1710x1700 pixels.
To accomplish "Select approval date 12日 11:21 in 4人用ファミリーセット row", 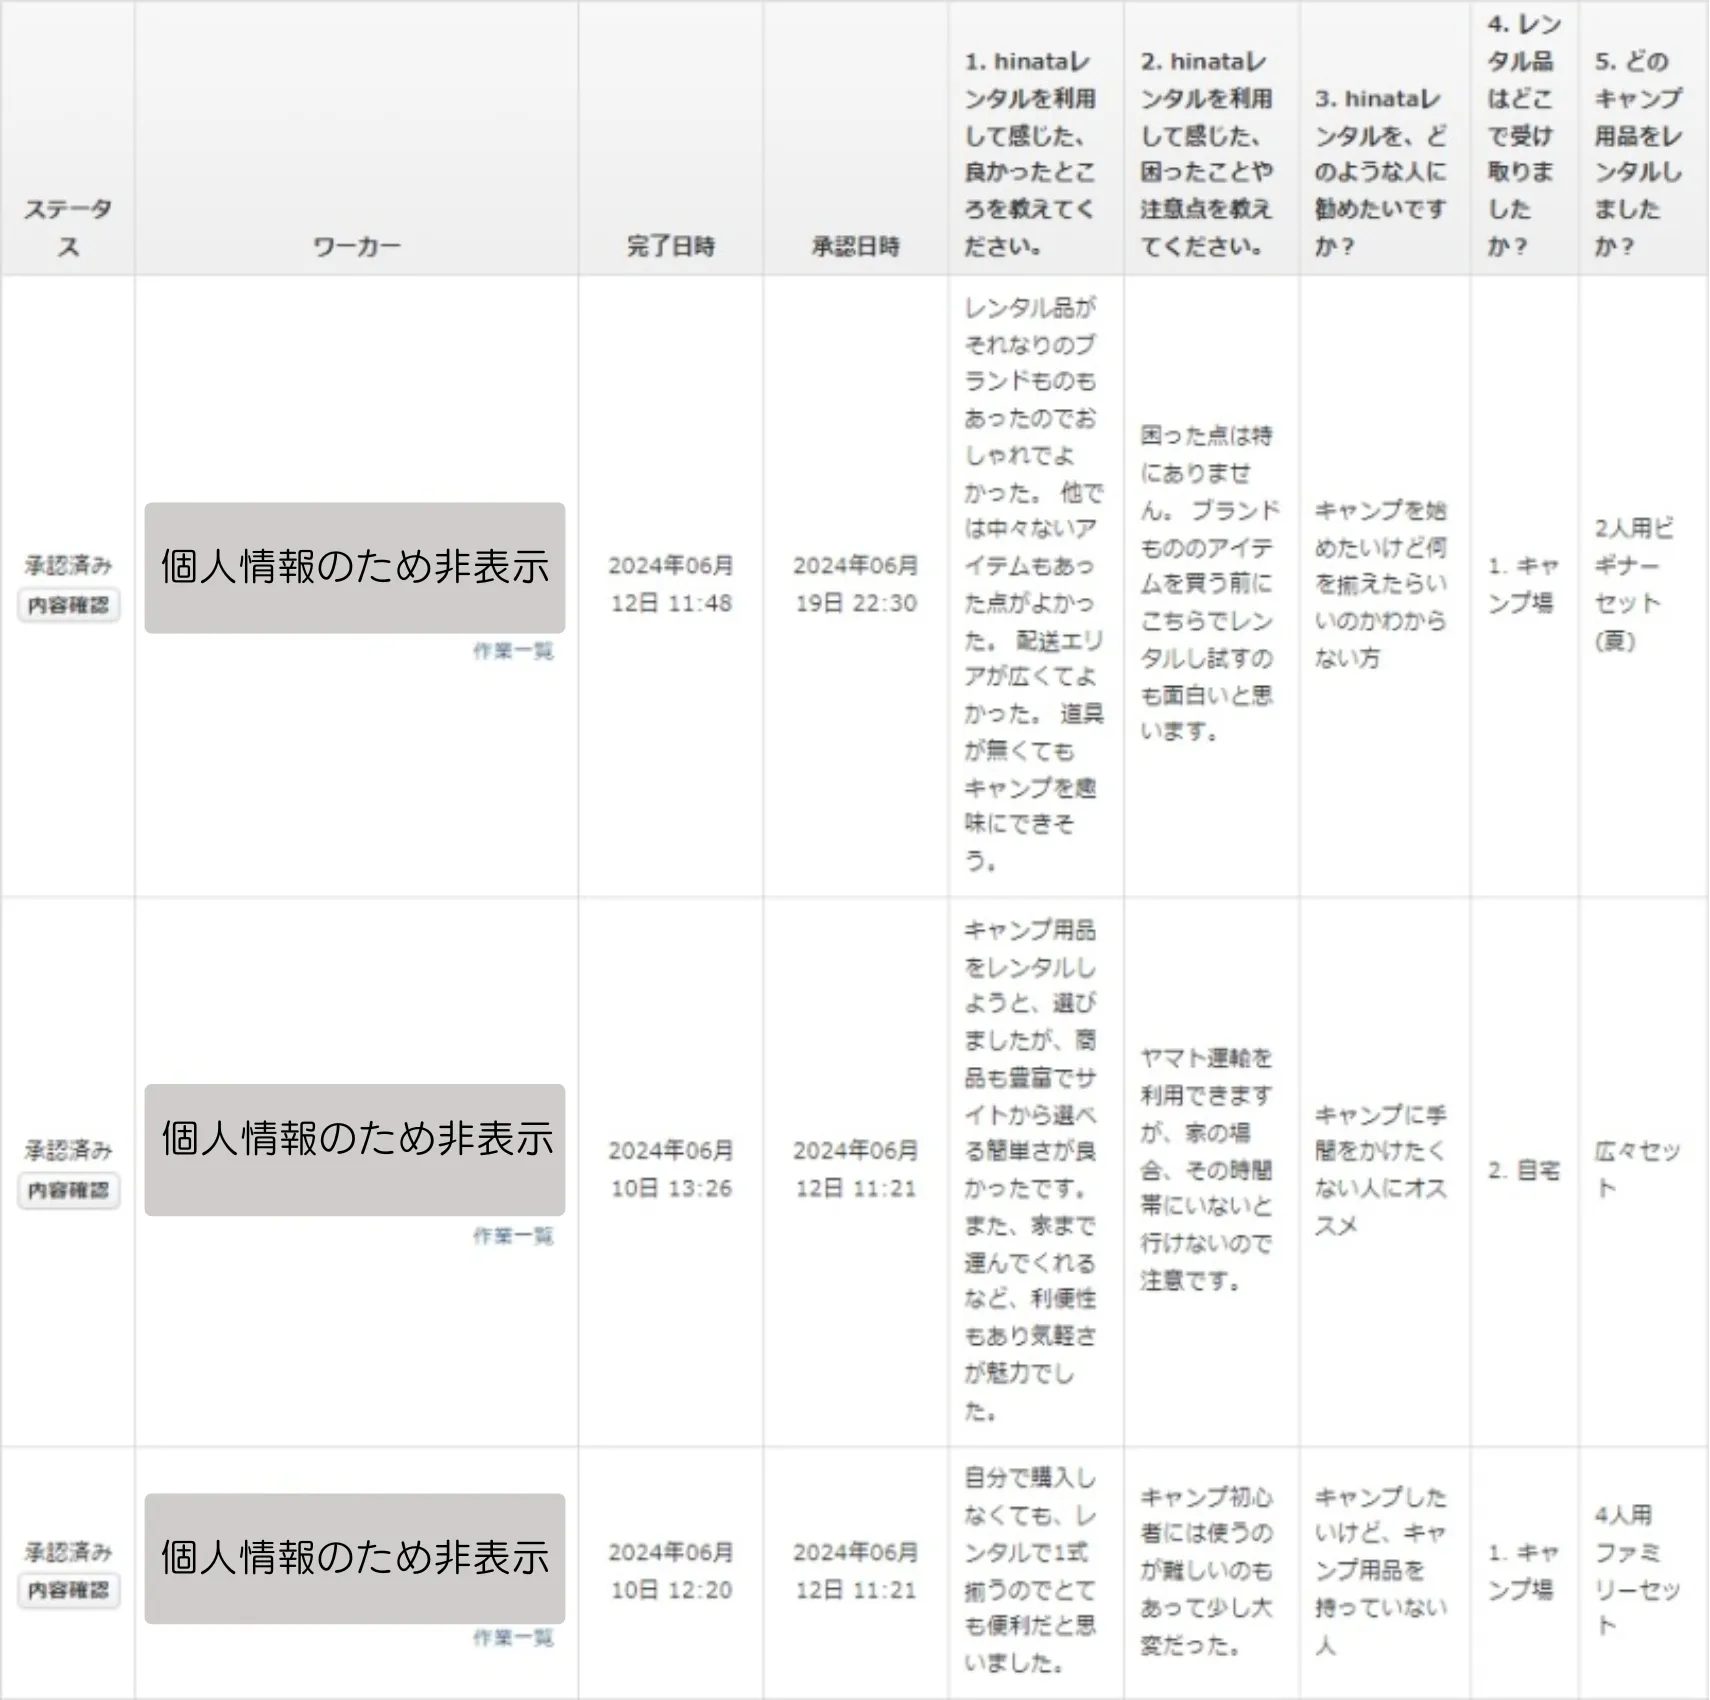I will 856,1571.
